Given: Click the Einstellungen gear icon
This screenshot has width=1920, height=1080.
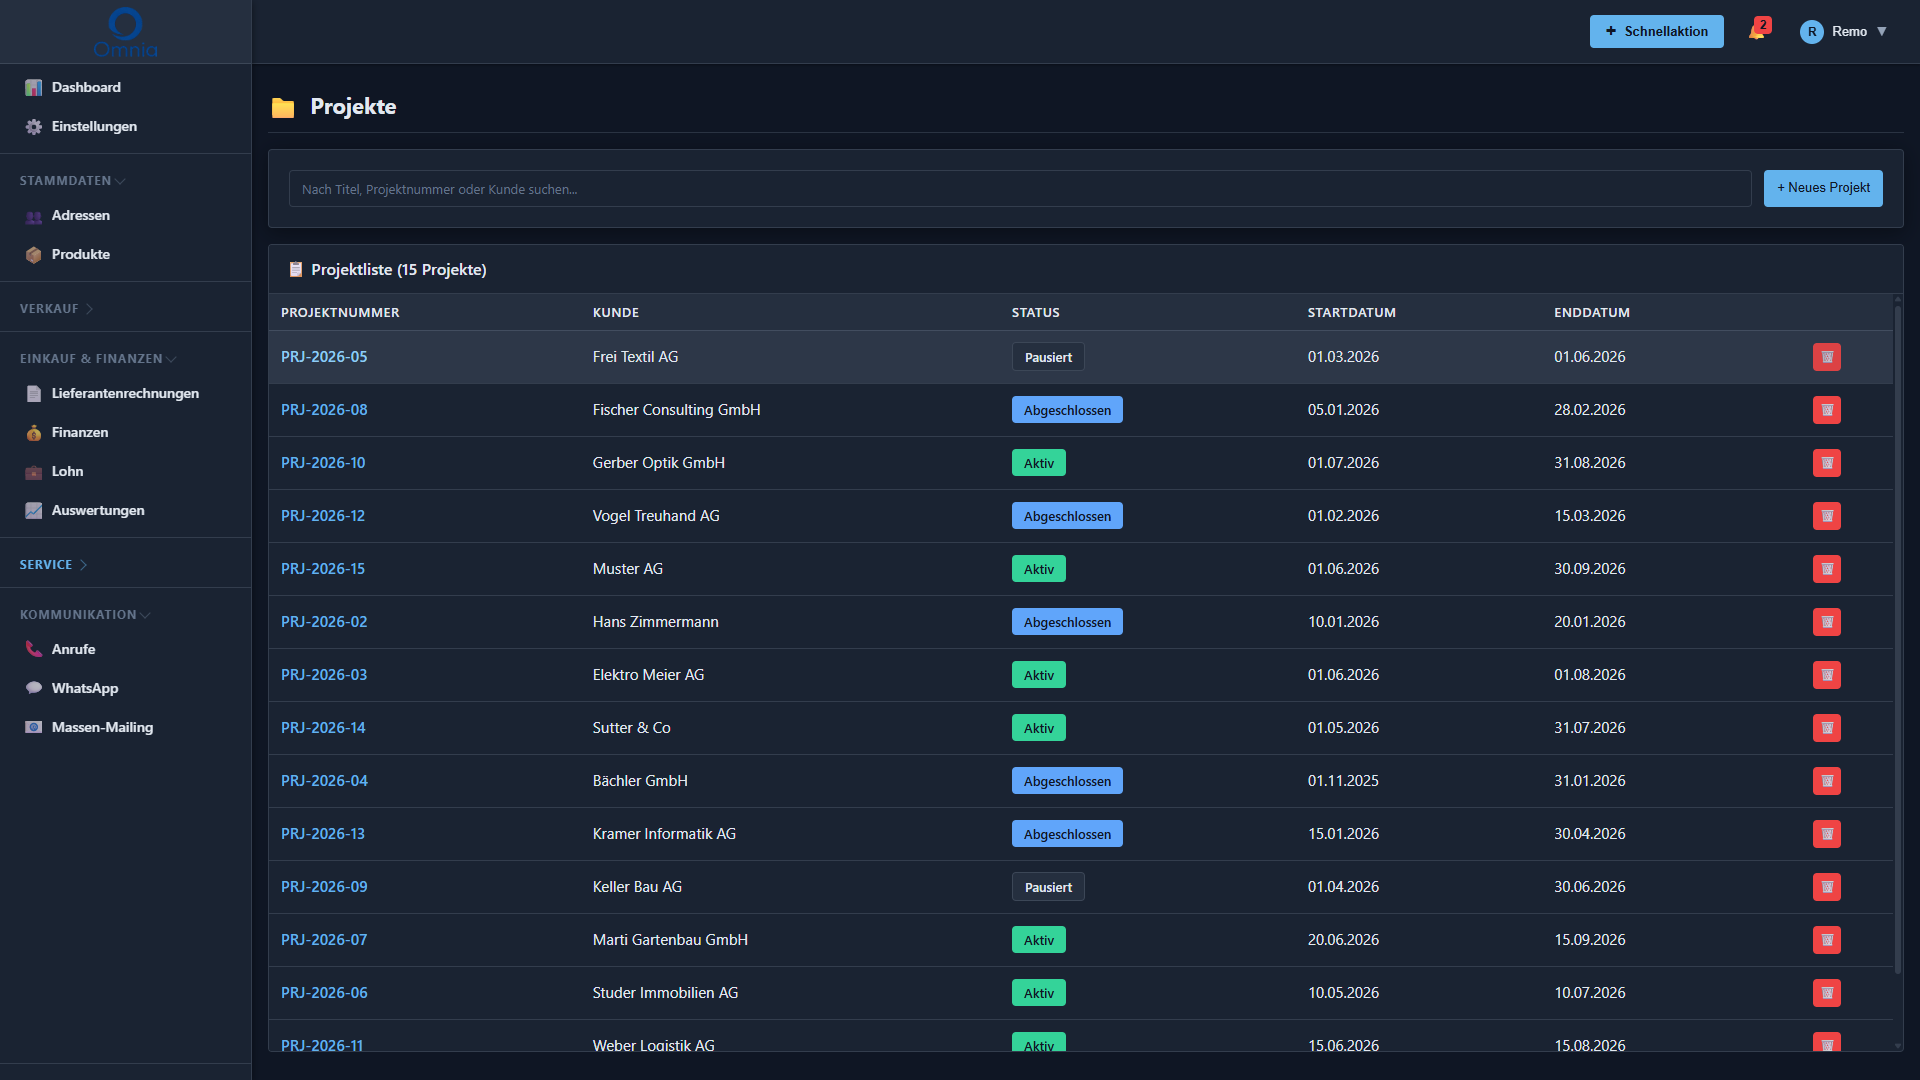Looking at the screenshot, I should click(x=34, y=127).
